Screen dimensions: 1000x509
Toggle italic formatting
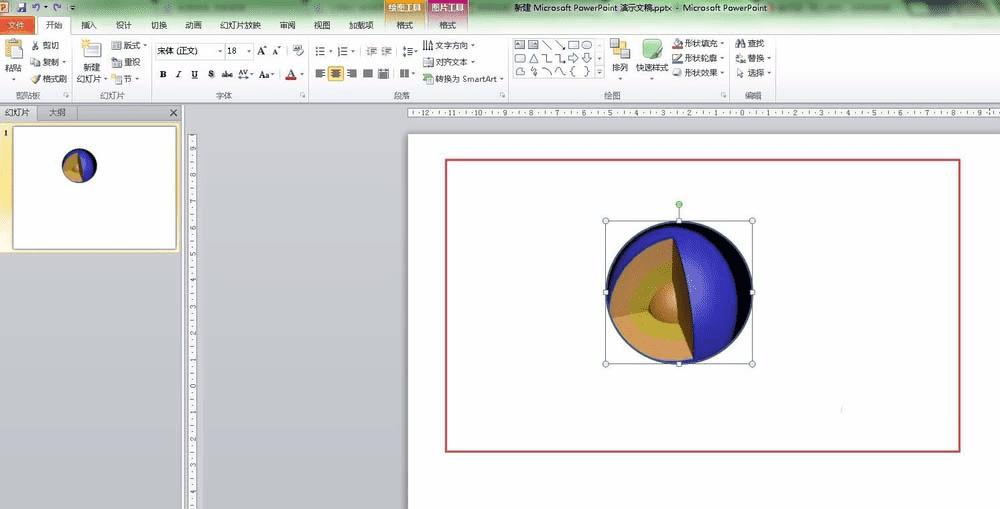point(179,74)
